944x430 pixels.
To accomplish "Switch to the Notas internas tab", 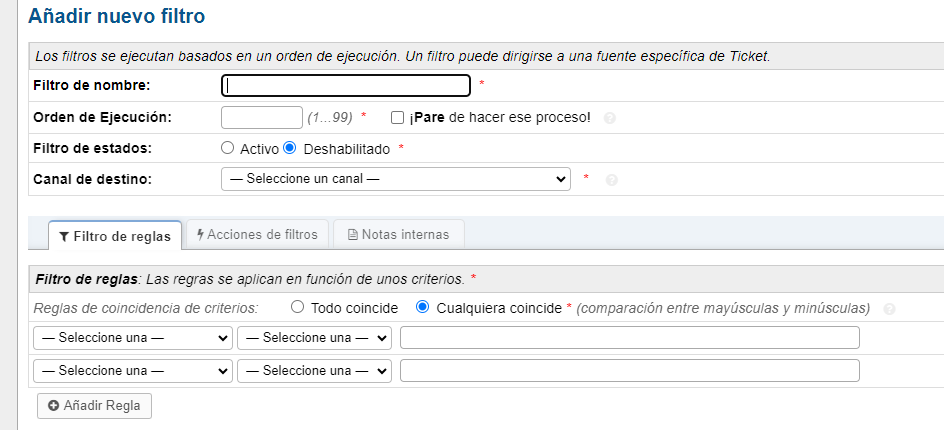I will (398, 235).
